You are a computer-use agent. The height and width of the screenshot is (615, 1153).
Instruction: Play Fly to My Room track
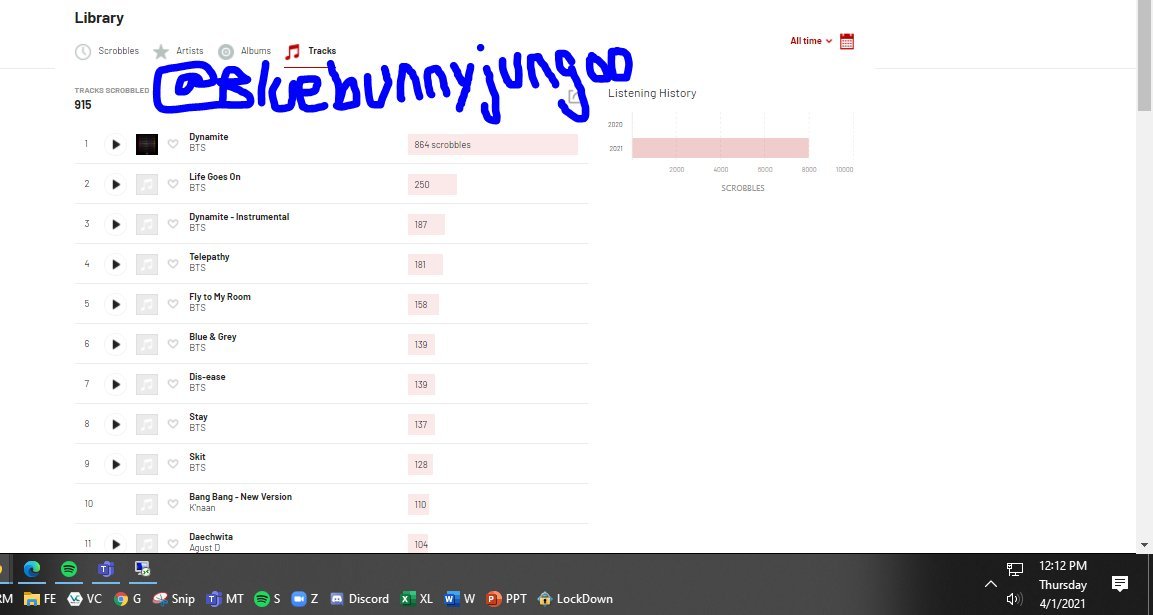pyautogui.click(x=115, y=304)
